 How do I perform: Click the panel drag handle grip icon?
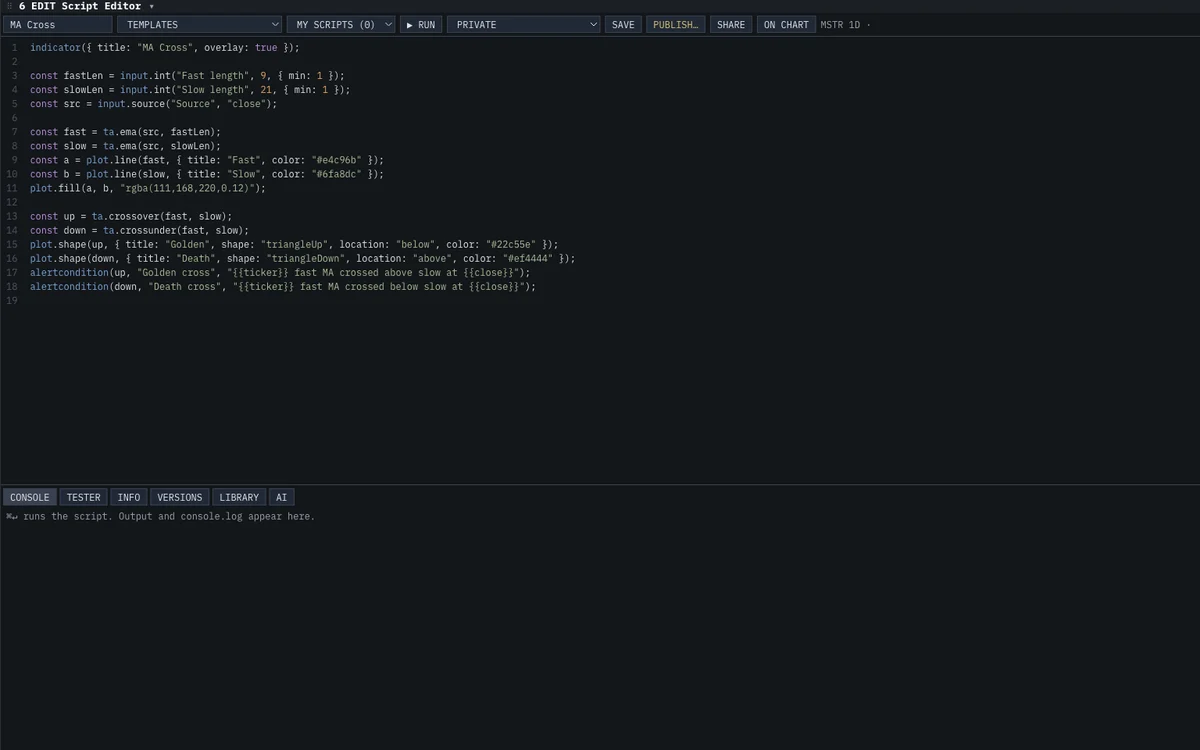pyautogui.click(x=10, y=6)
